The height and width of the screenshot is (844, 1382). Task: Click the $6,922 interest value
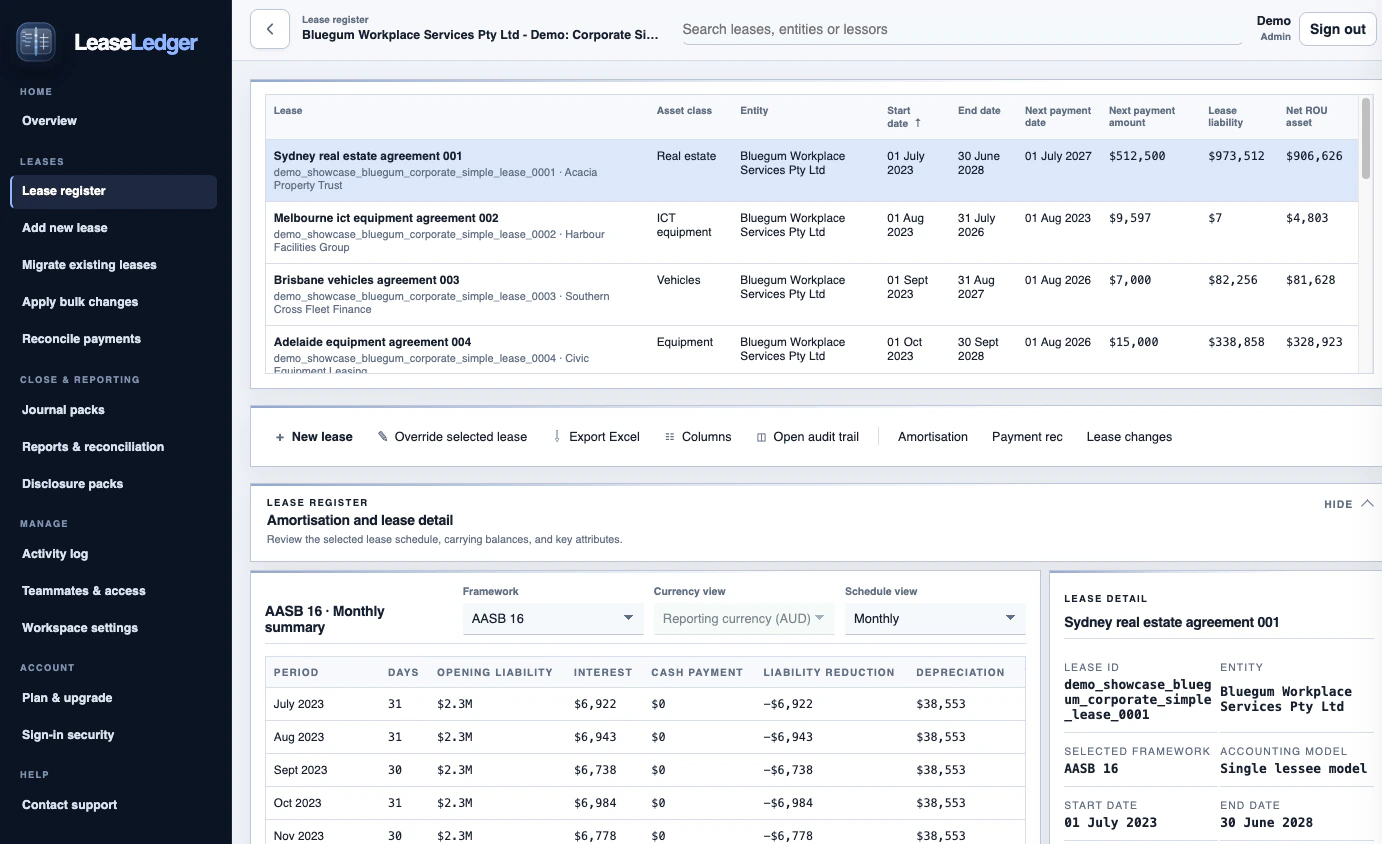click(595, 704)
